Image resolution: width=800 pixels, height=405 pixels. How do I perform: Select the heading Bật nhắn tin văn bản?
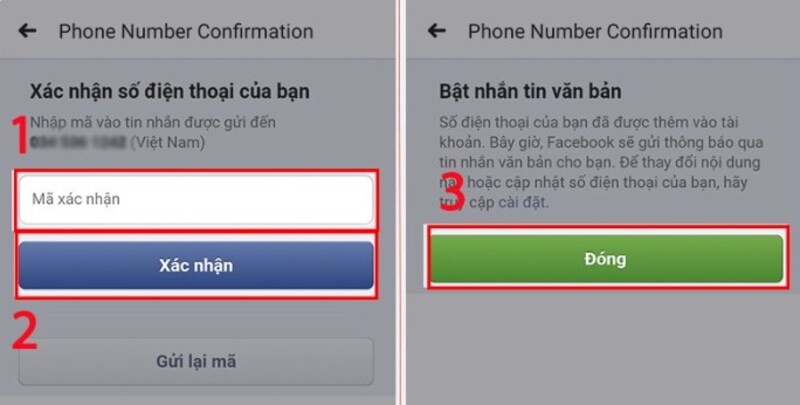click(x=530, y=92)
